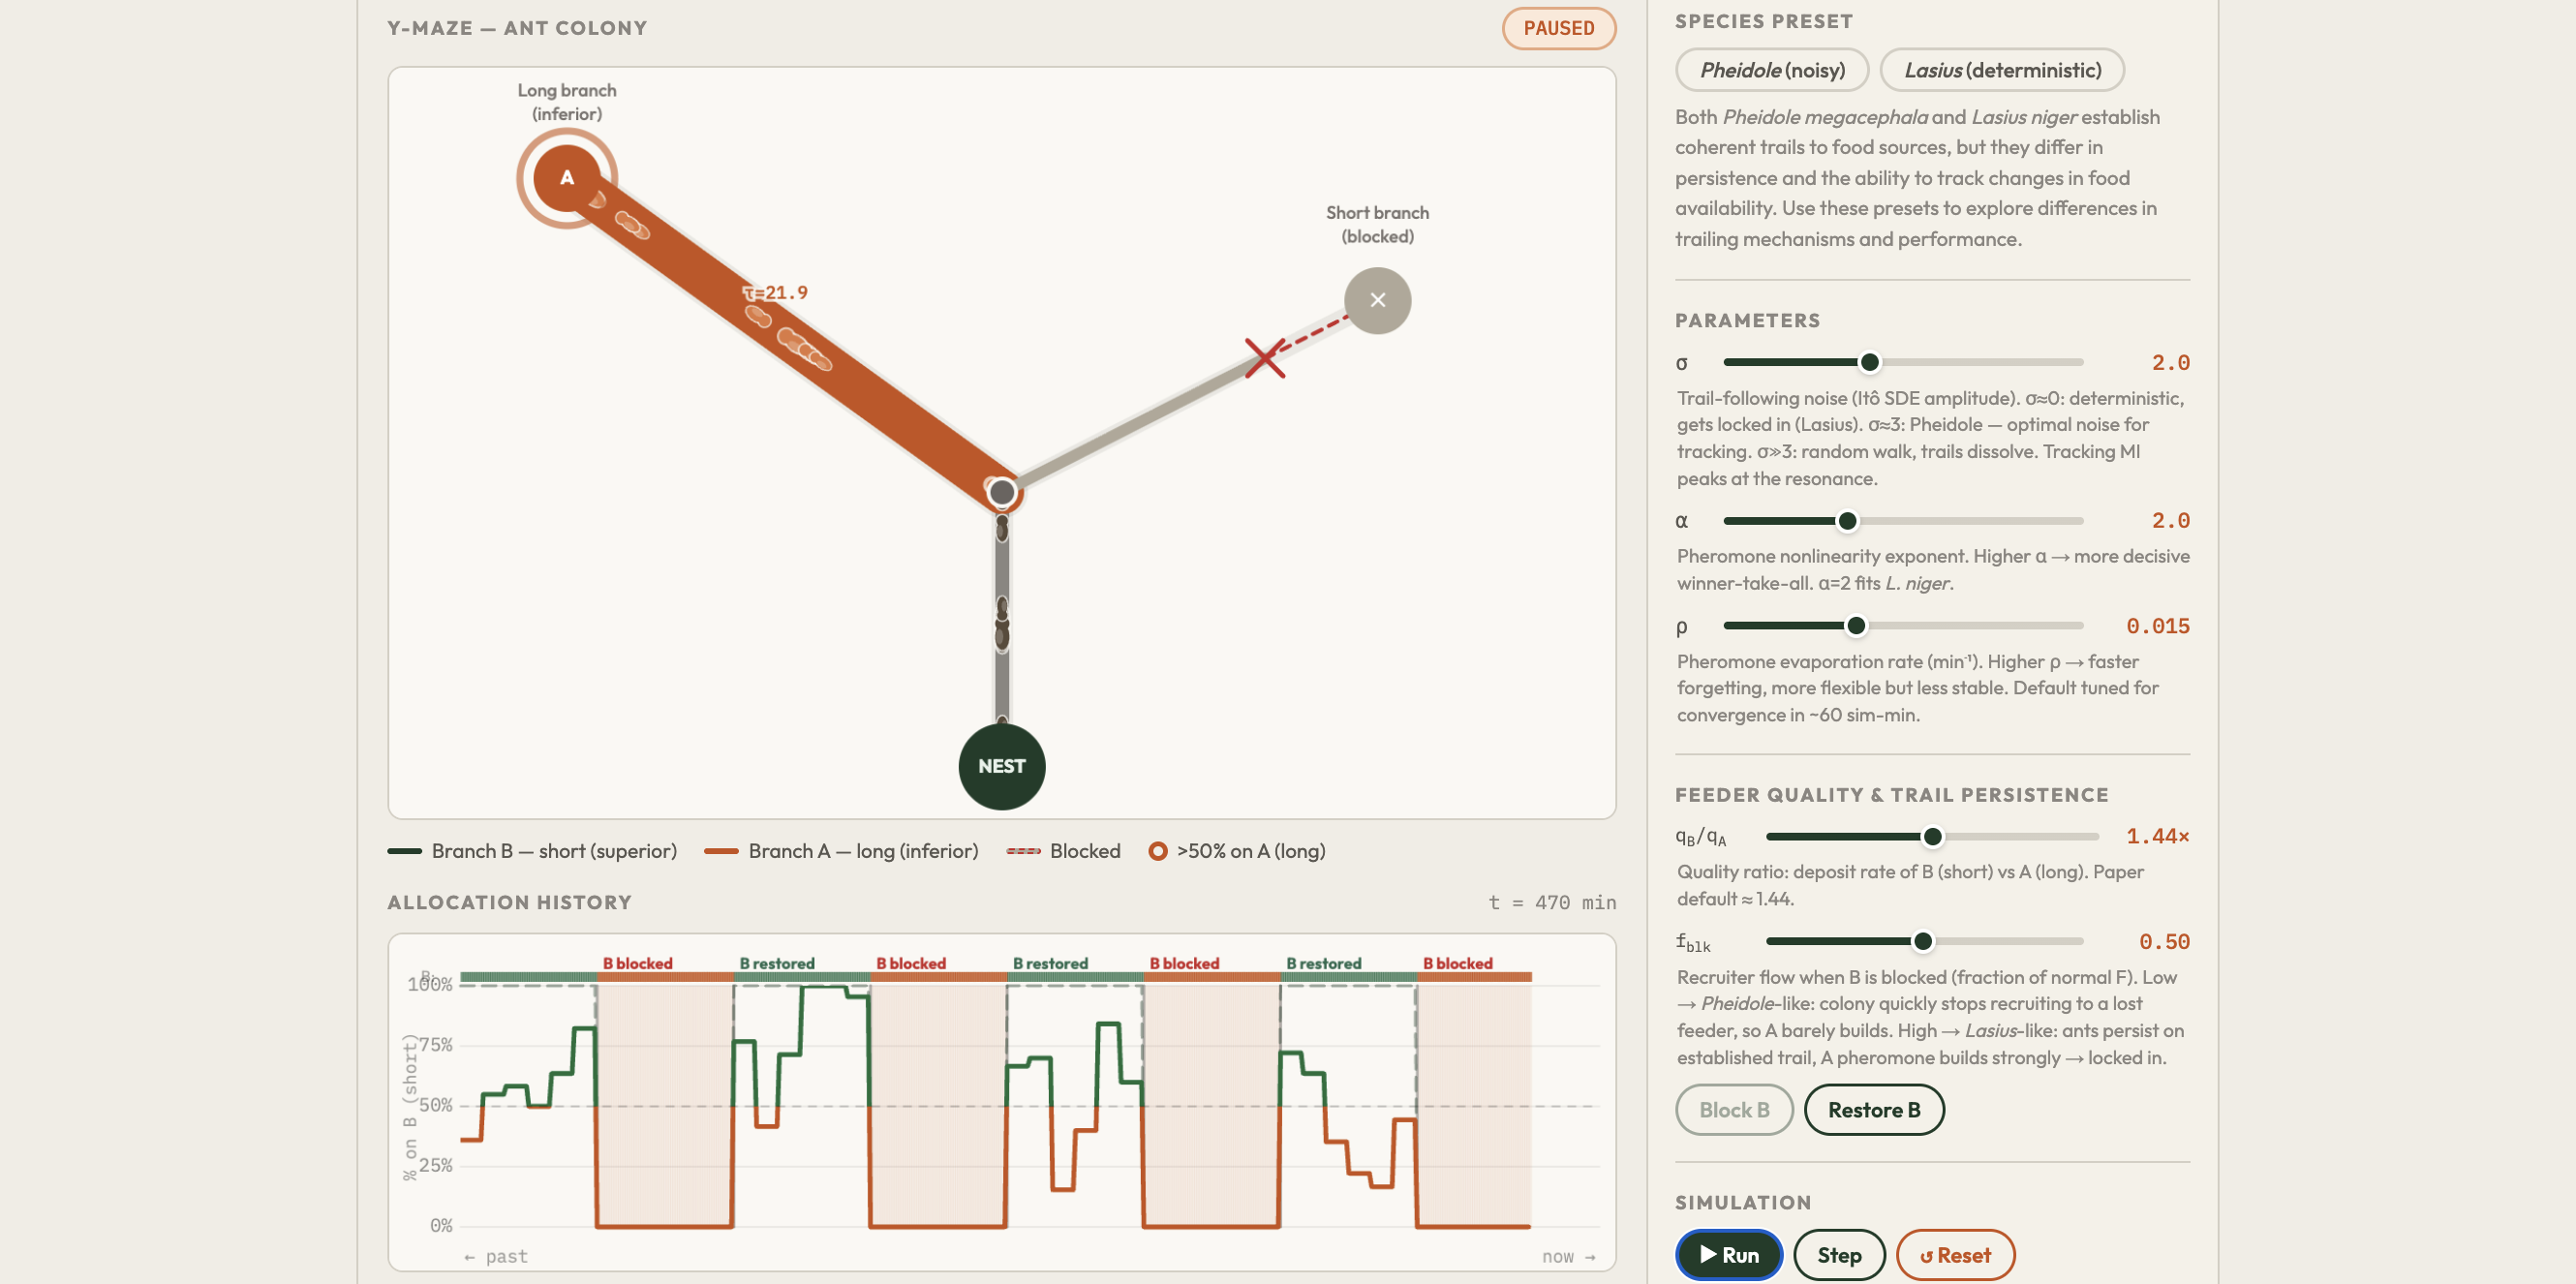Click the Block B button

[1734, 1110]
